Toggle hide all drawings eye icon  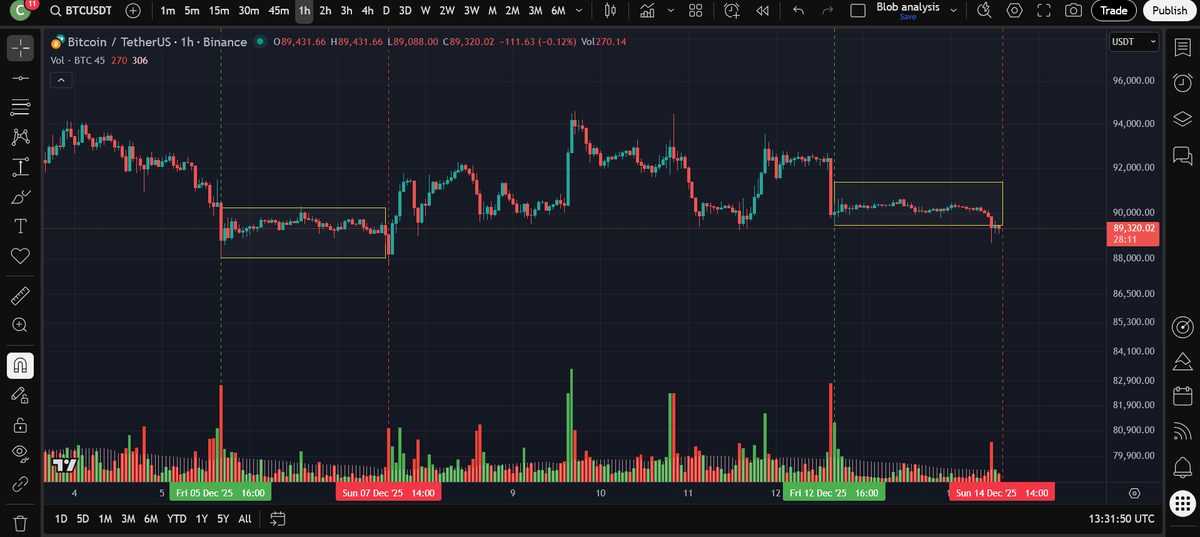click(x=20, y=455)
